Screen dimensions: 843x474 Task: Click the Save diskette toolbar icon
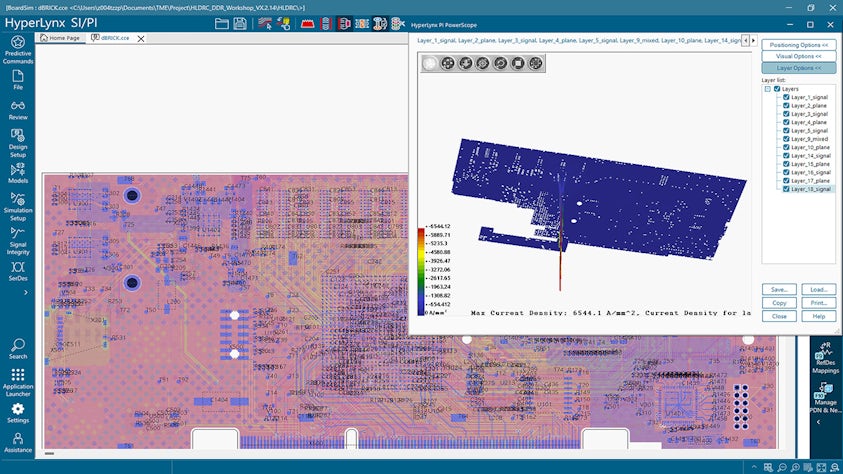[x=240, y=23]
